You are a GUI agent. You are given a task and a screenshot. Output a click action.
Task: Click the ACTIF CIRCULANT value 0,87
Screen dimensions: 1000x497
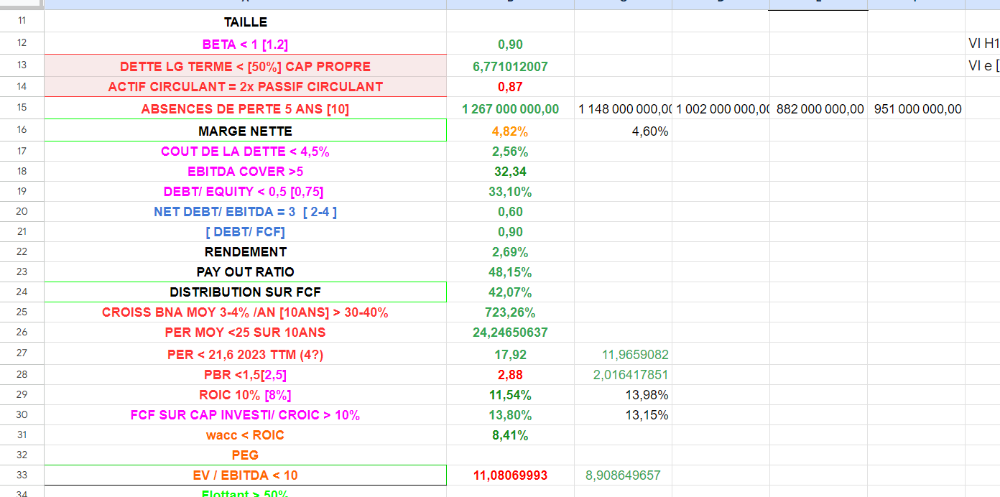(x=510, y=87)
